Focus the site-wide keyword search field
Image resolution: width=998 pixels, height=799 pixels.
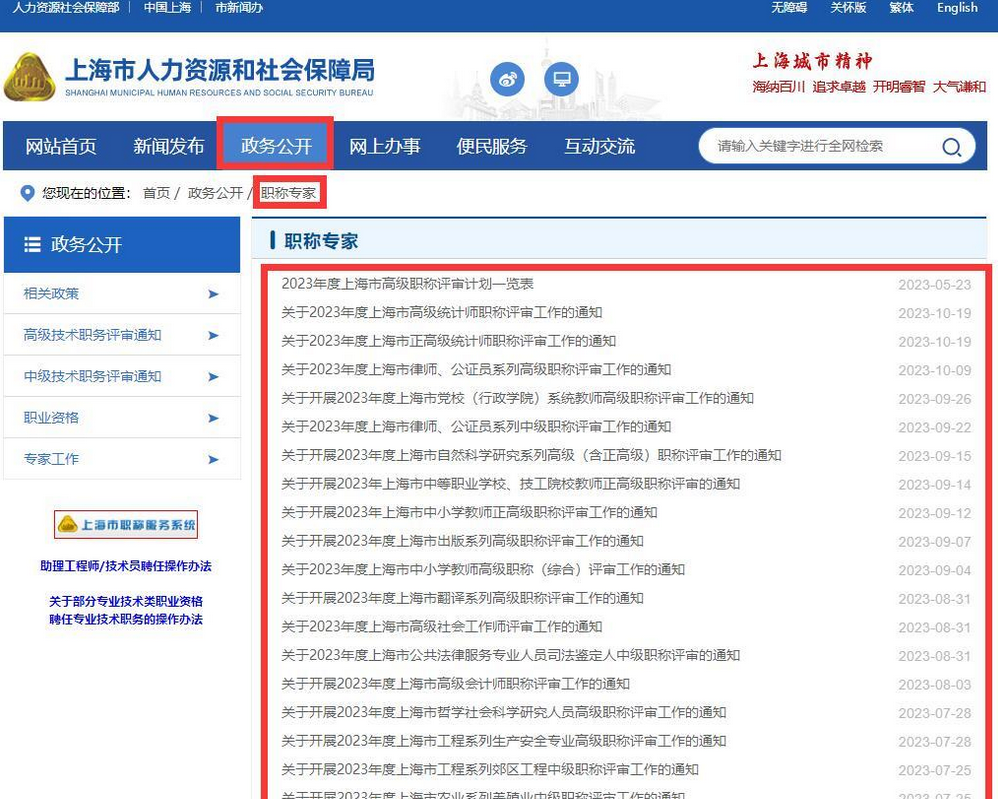821,146
